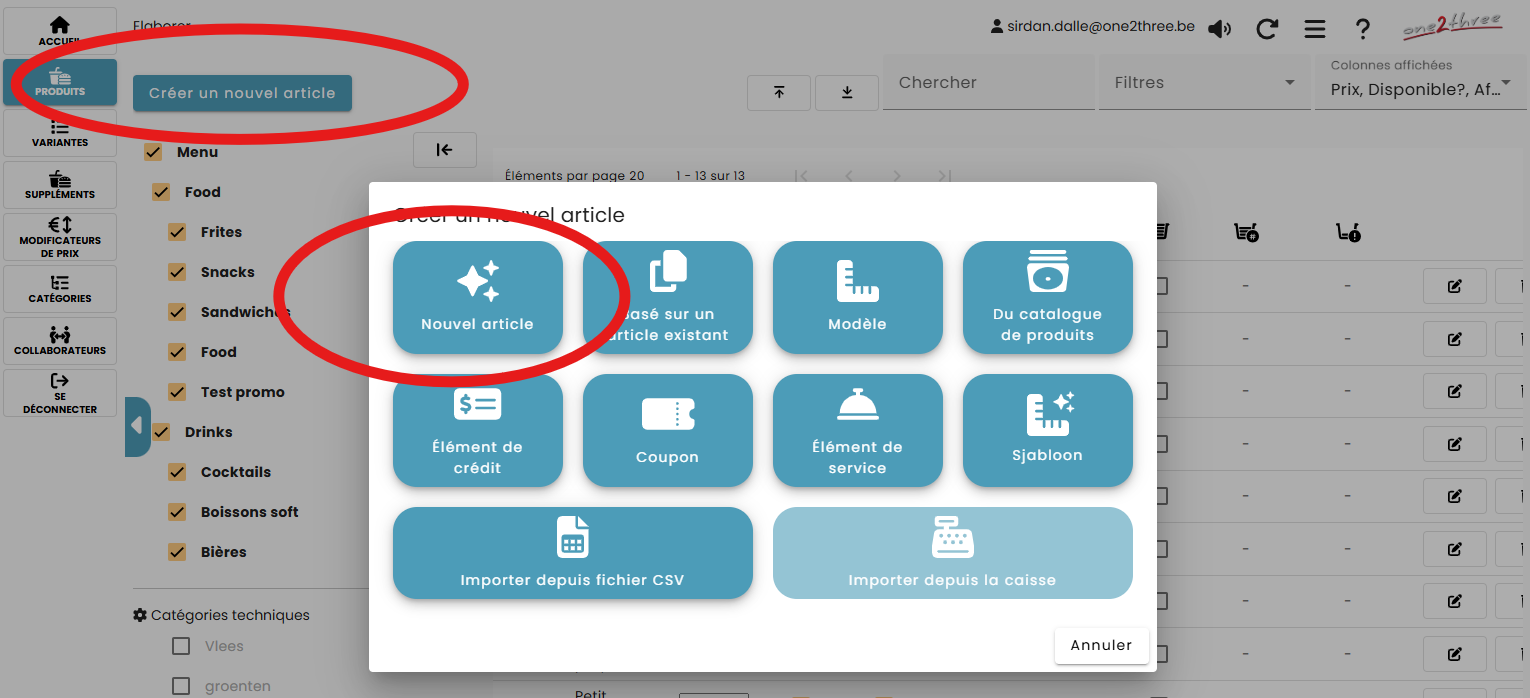The width and height of the screenshot is (1530, 698).
Task: Uncheck the Frites category checkbox
Action: [x=178, y=232]
